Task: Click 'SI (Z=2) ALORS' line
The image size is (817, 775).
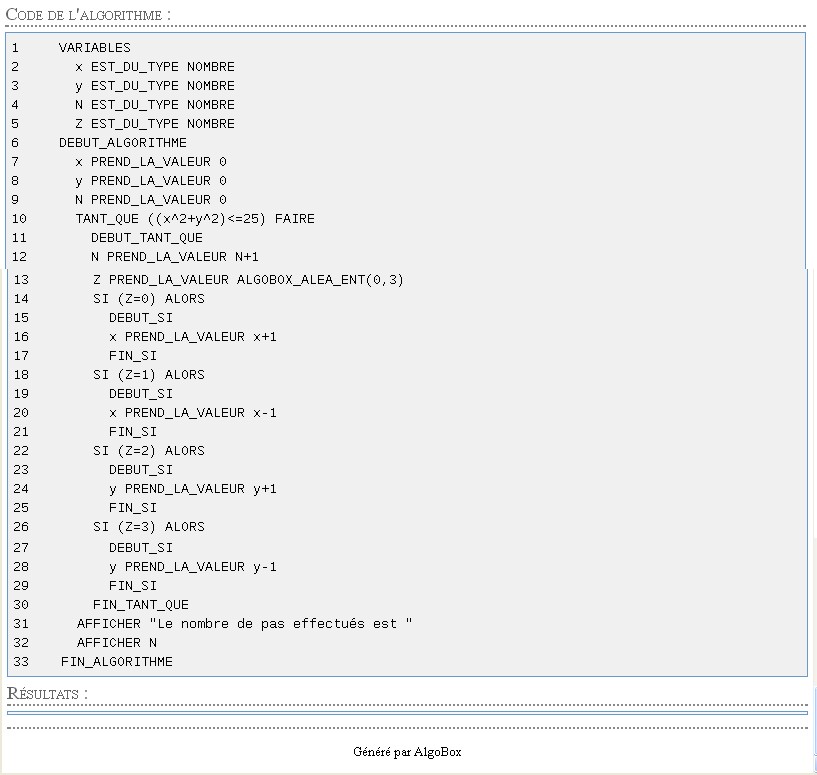Action: tap(149, 451)
